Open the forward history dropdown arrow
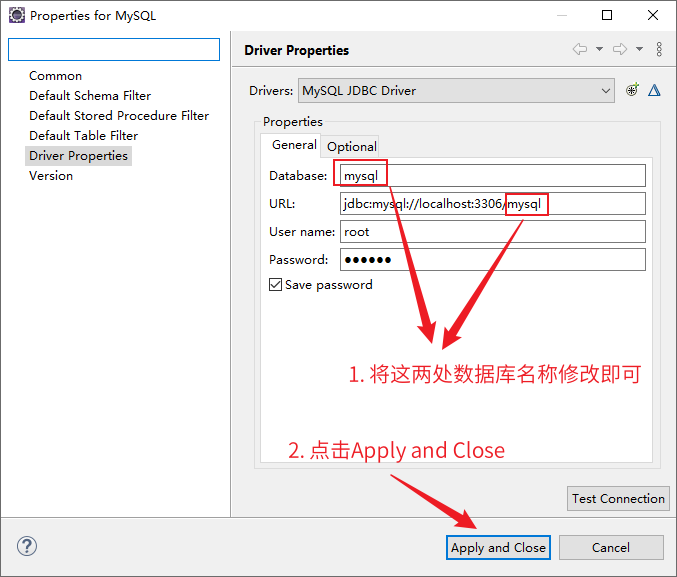The image size is (677, 577). 639,49
